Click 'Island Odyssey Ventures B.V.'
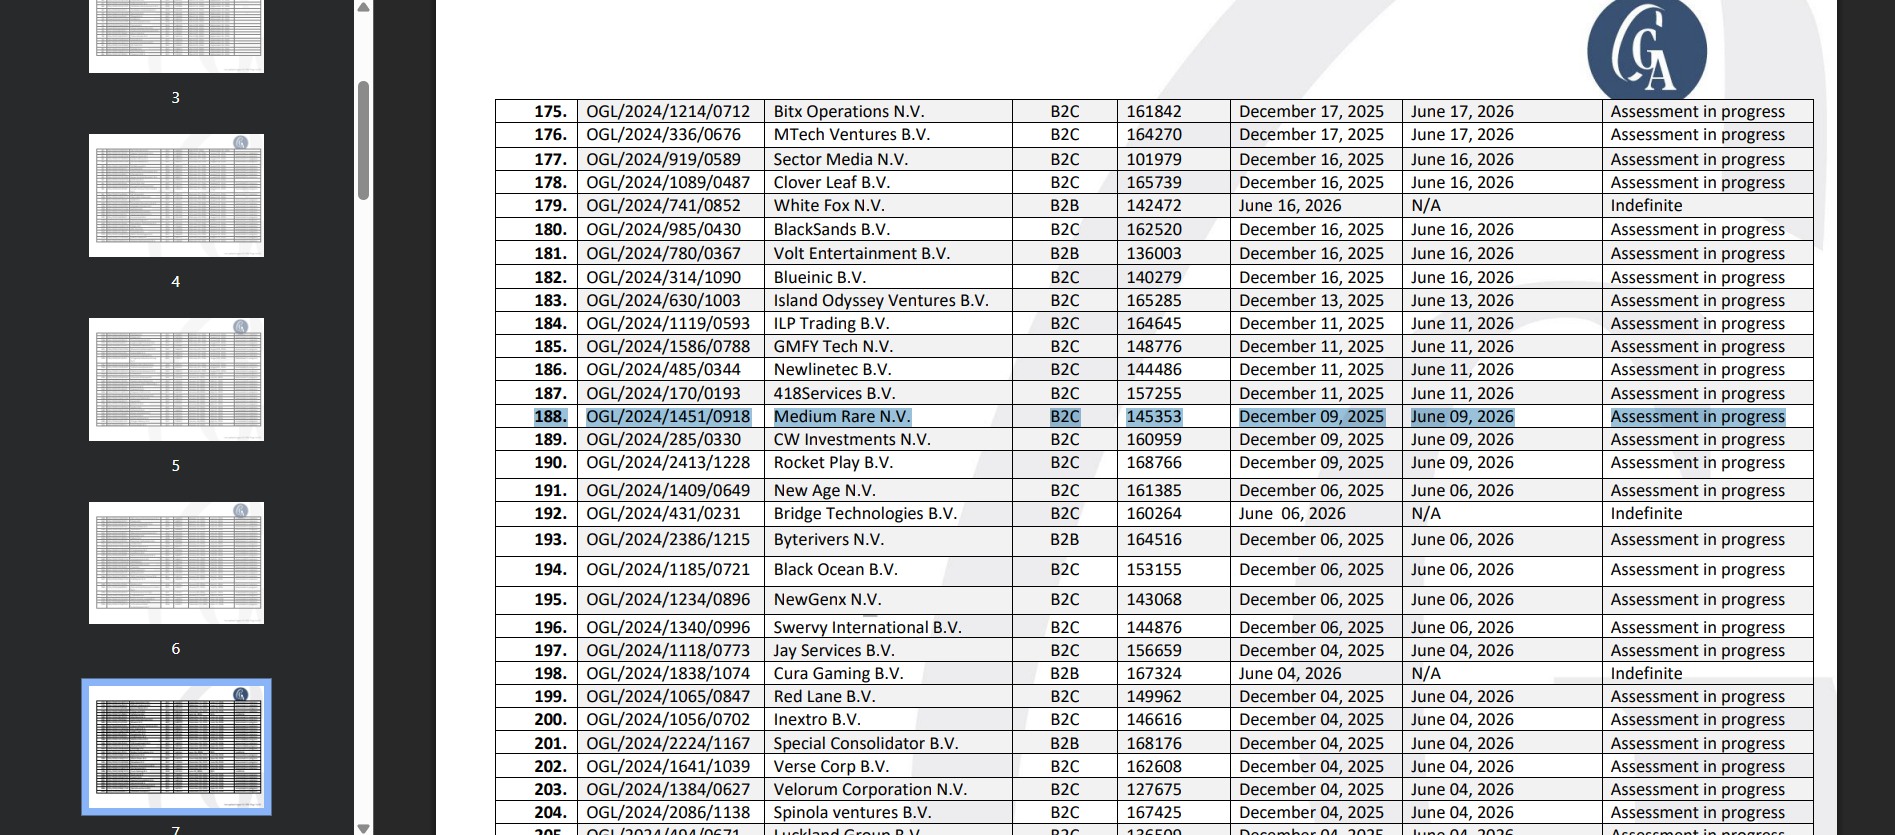The height and width of the screenshot is (835, 1895). [x=880, y=301]
